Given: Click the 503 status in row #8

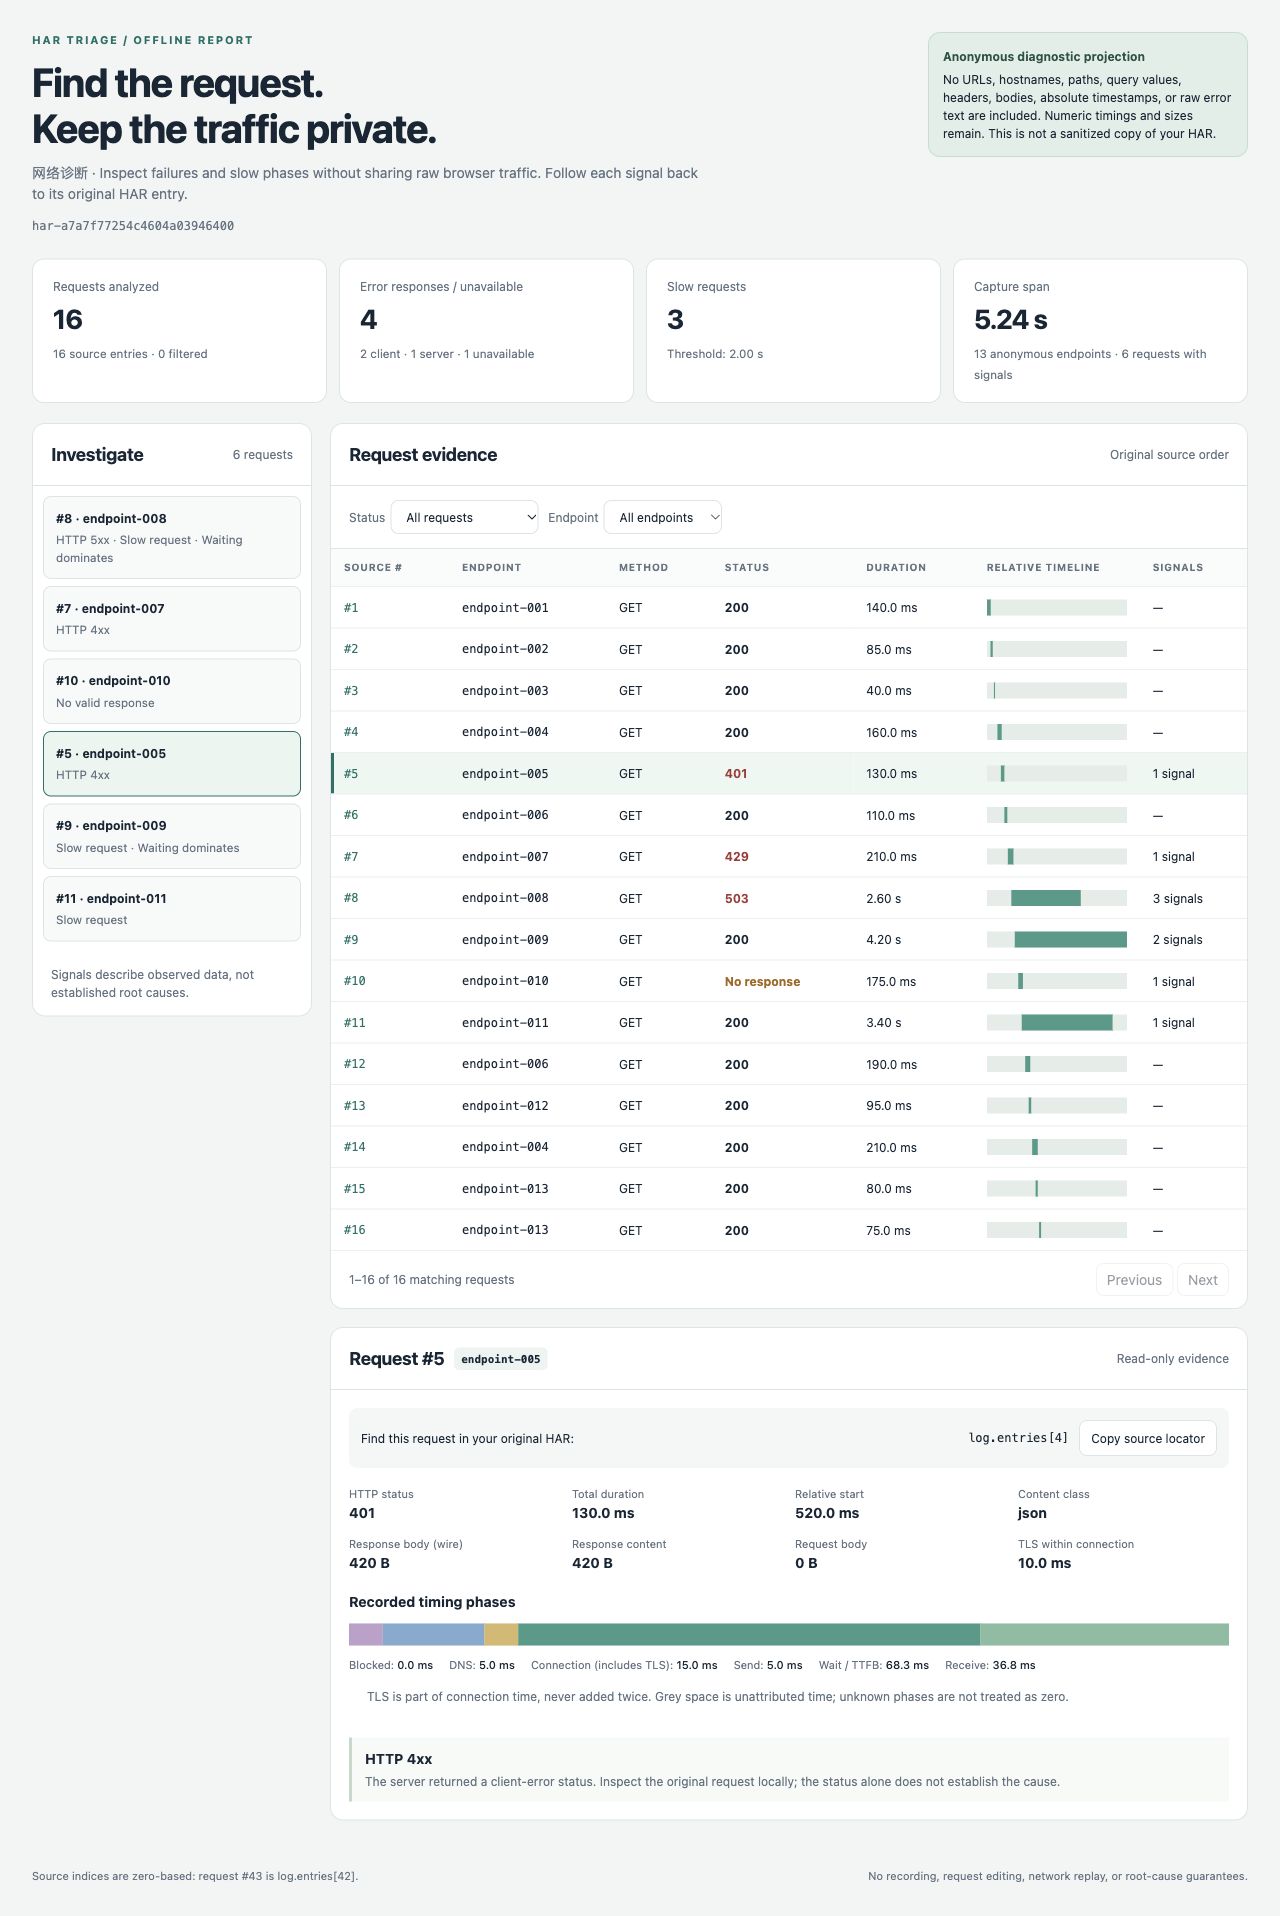Looking at the screenshot, I should click(736, 898).
